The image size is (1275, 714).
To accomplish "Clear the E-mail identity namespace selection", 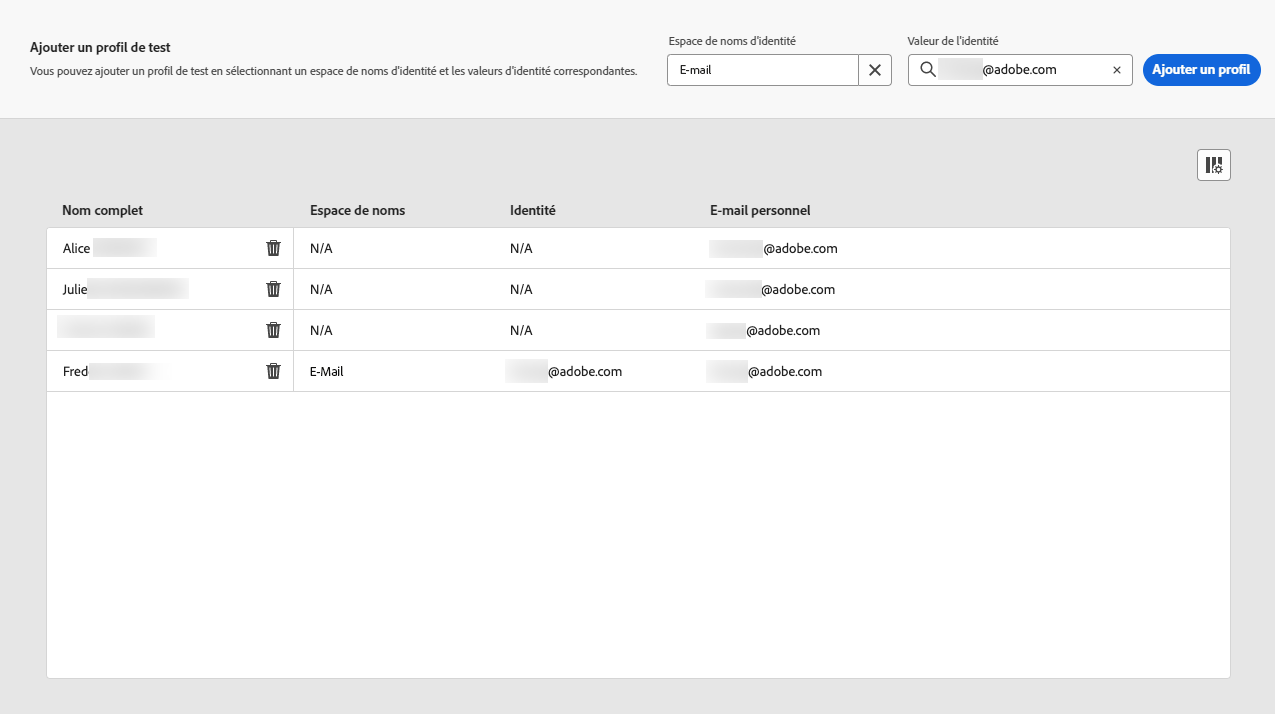I will coord(875,70).
